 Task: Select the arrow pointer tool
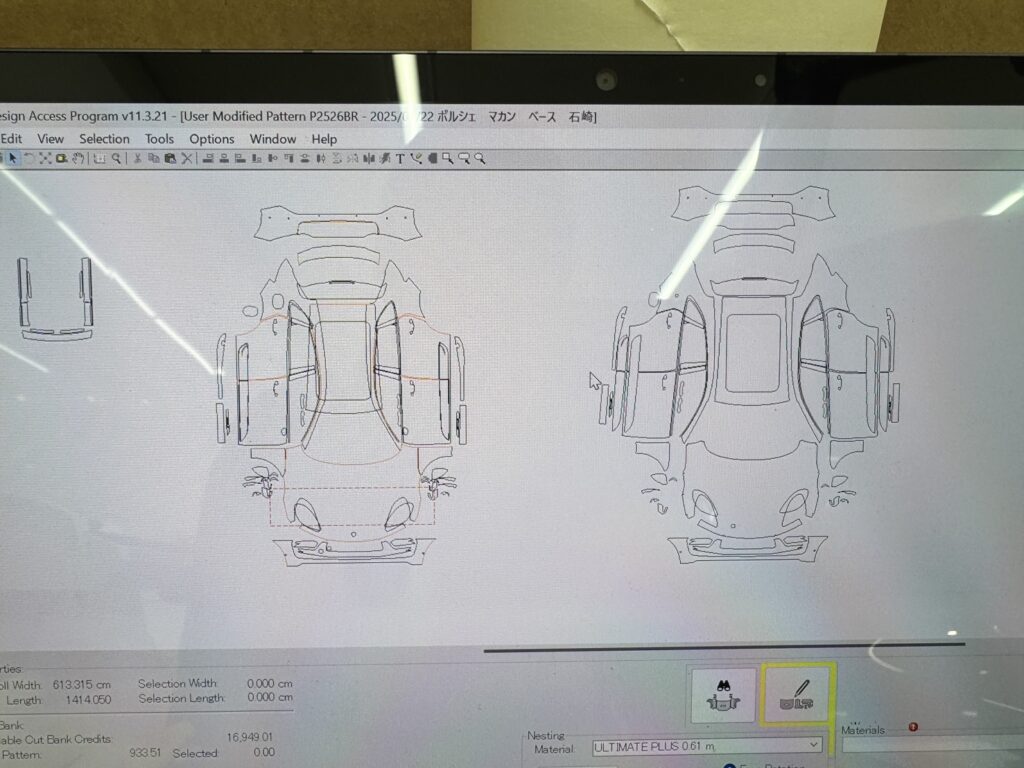(x=12, y=158)
